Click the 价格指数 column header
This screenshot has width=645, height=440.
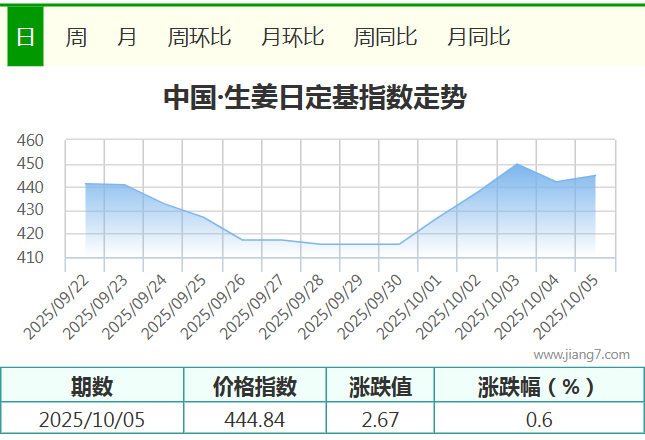[x=255, y=386]
